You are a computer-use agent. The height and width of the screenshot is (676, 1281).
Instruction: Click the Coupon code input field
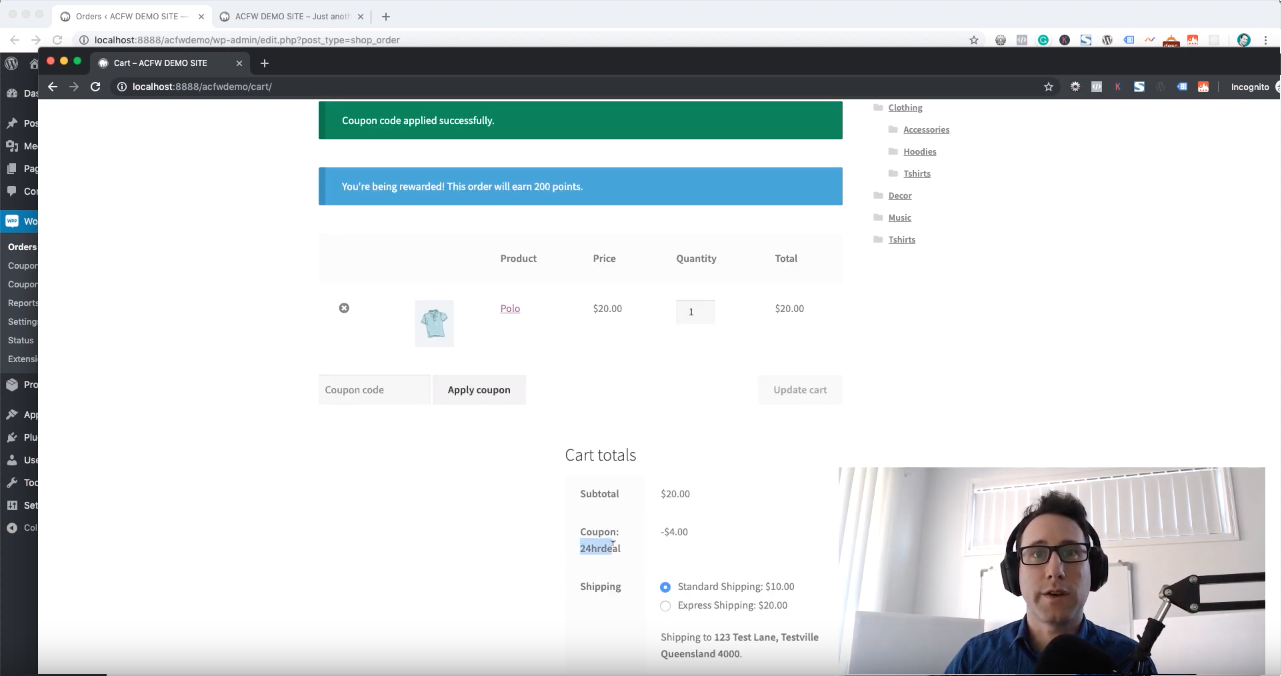coord(374,390)
